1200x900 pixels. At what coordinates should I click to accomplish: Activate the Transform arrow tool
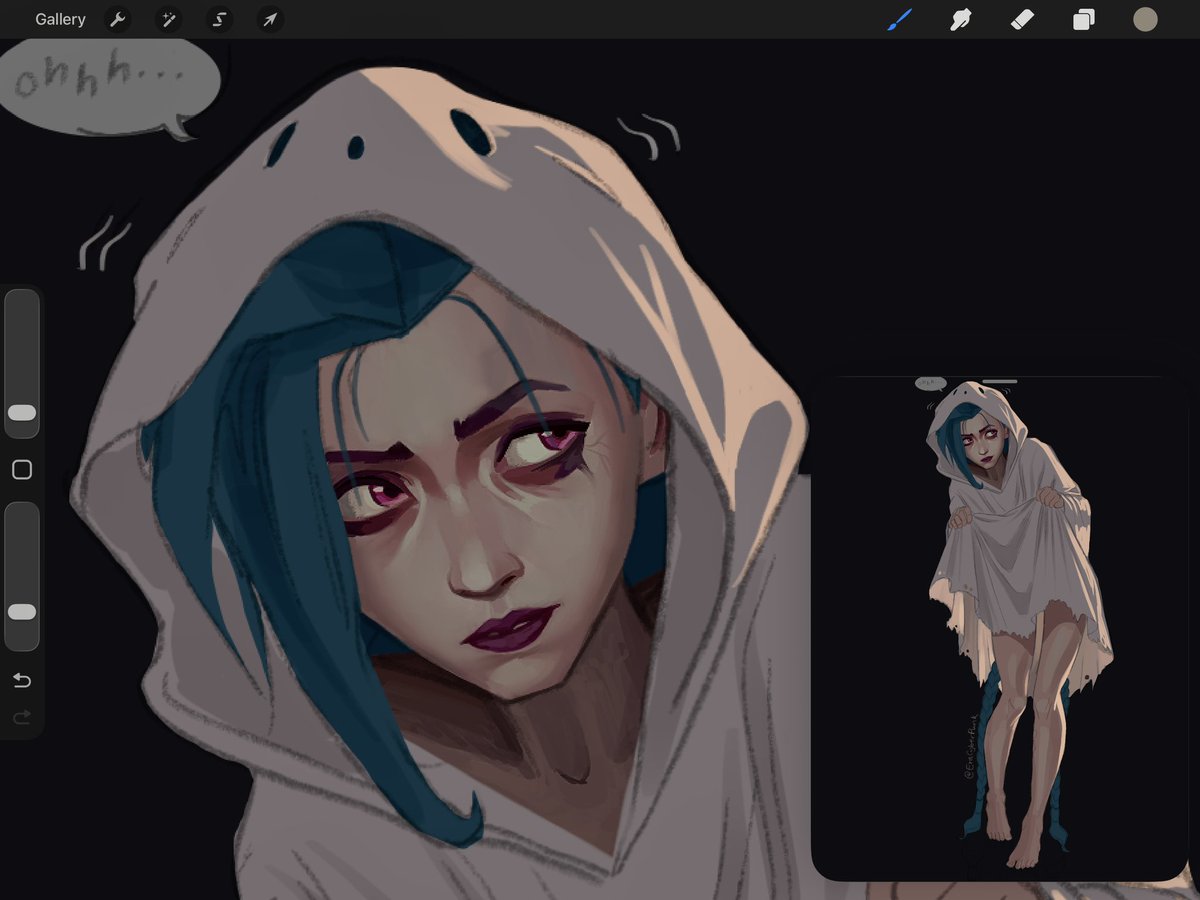point(270,20)
